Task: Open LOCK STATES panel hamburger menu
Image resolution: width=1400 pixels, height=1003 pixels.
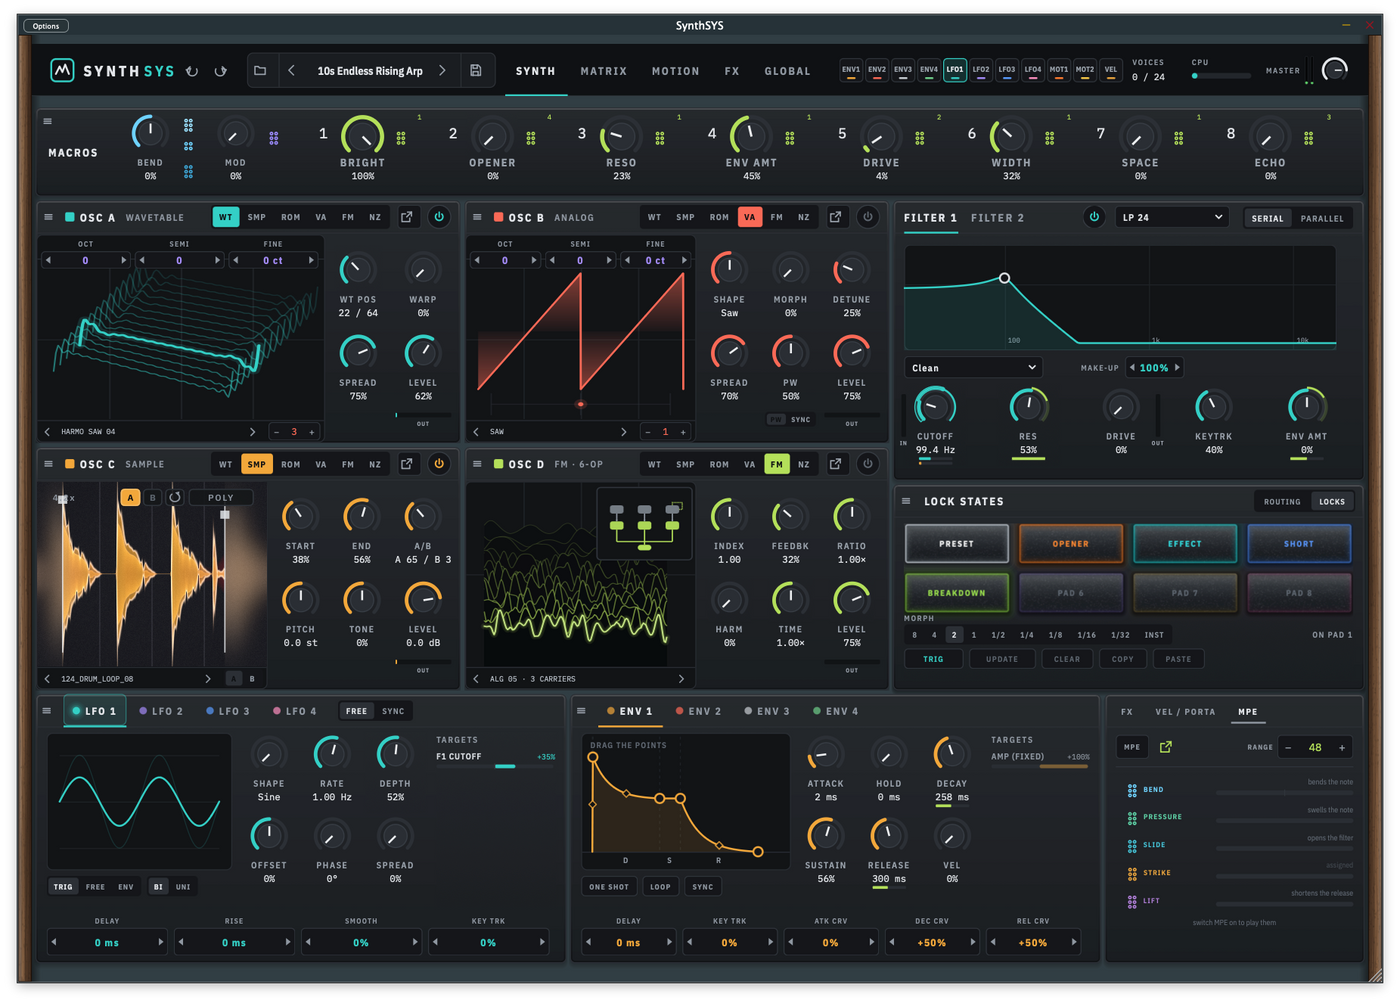Action: point(906,501)
